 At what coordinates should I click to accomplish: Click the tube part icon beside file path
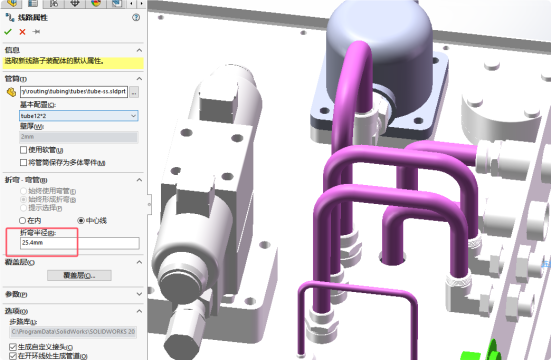(11, 92)
